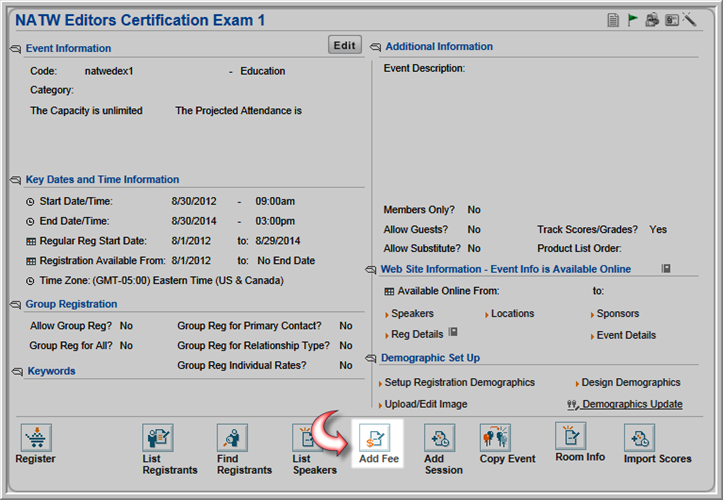The width and height of the screenshot is (723, 500).
Task: Click the green flag icon
Action: (633, 20)
